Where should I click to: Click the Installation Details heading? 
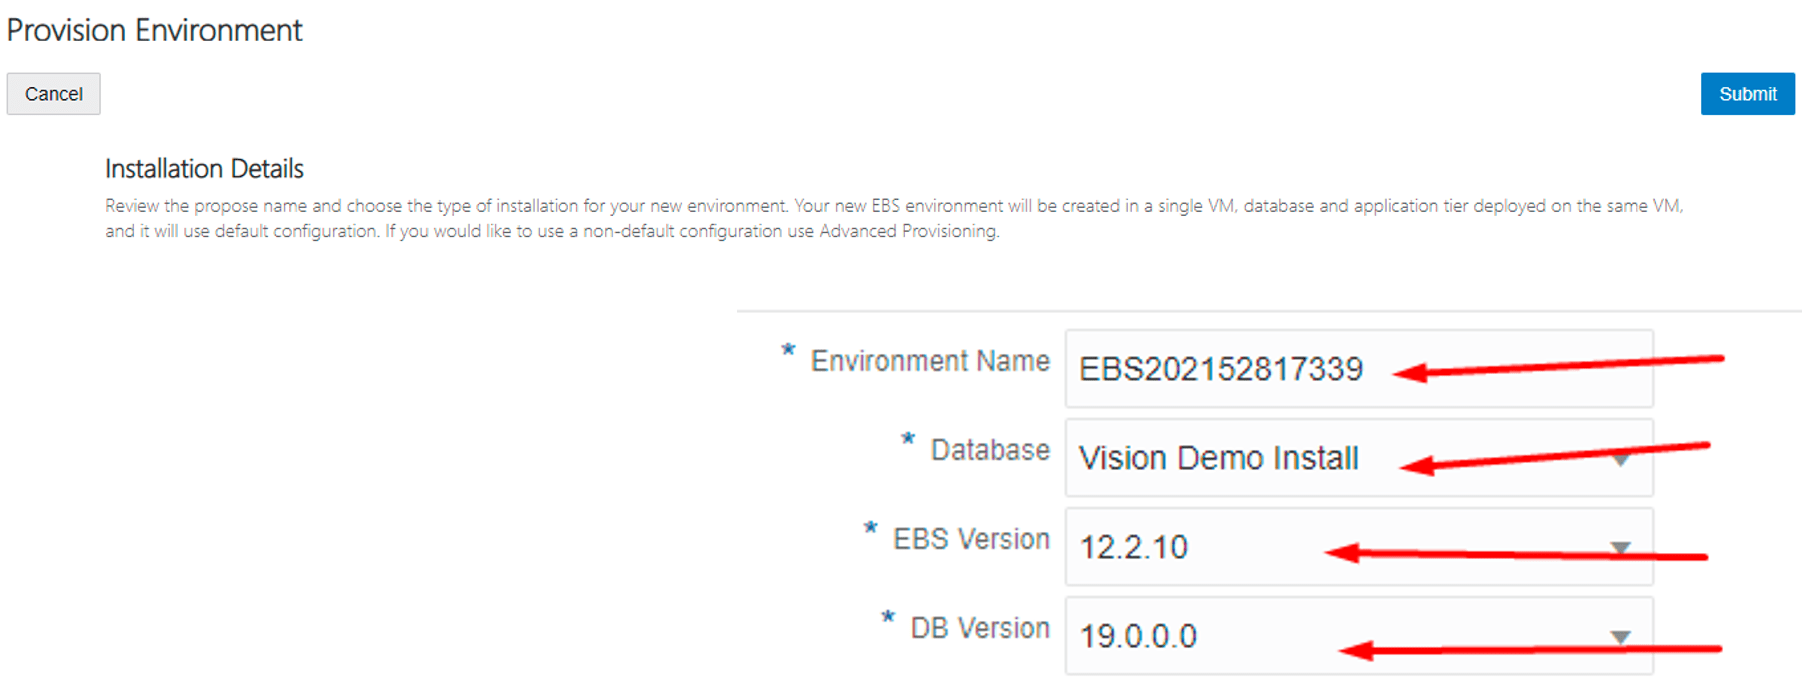coord(204,168)
